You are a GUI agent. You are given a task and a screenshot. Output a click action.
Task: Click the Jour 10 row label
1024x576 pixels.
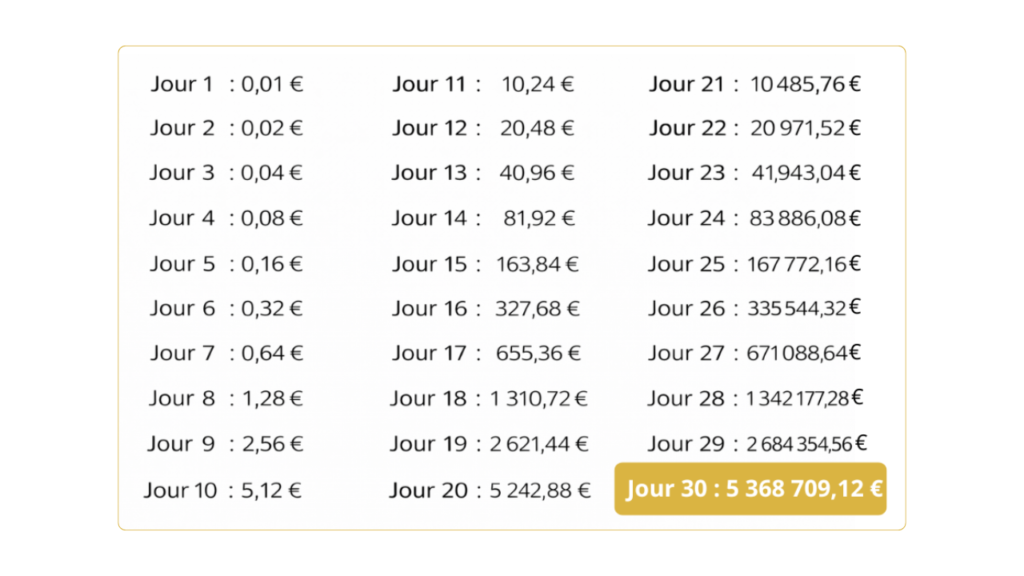click(180, 490)
